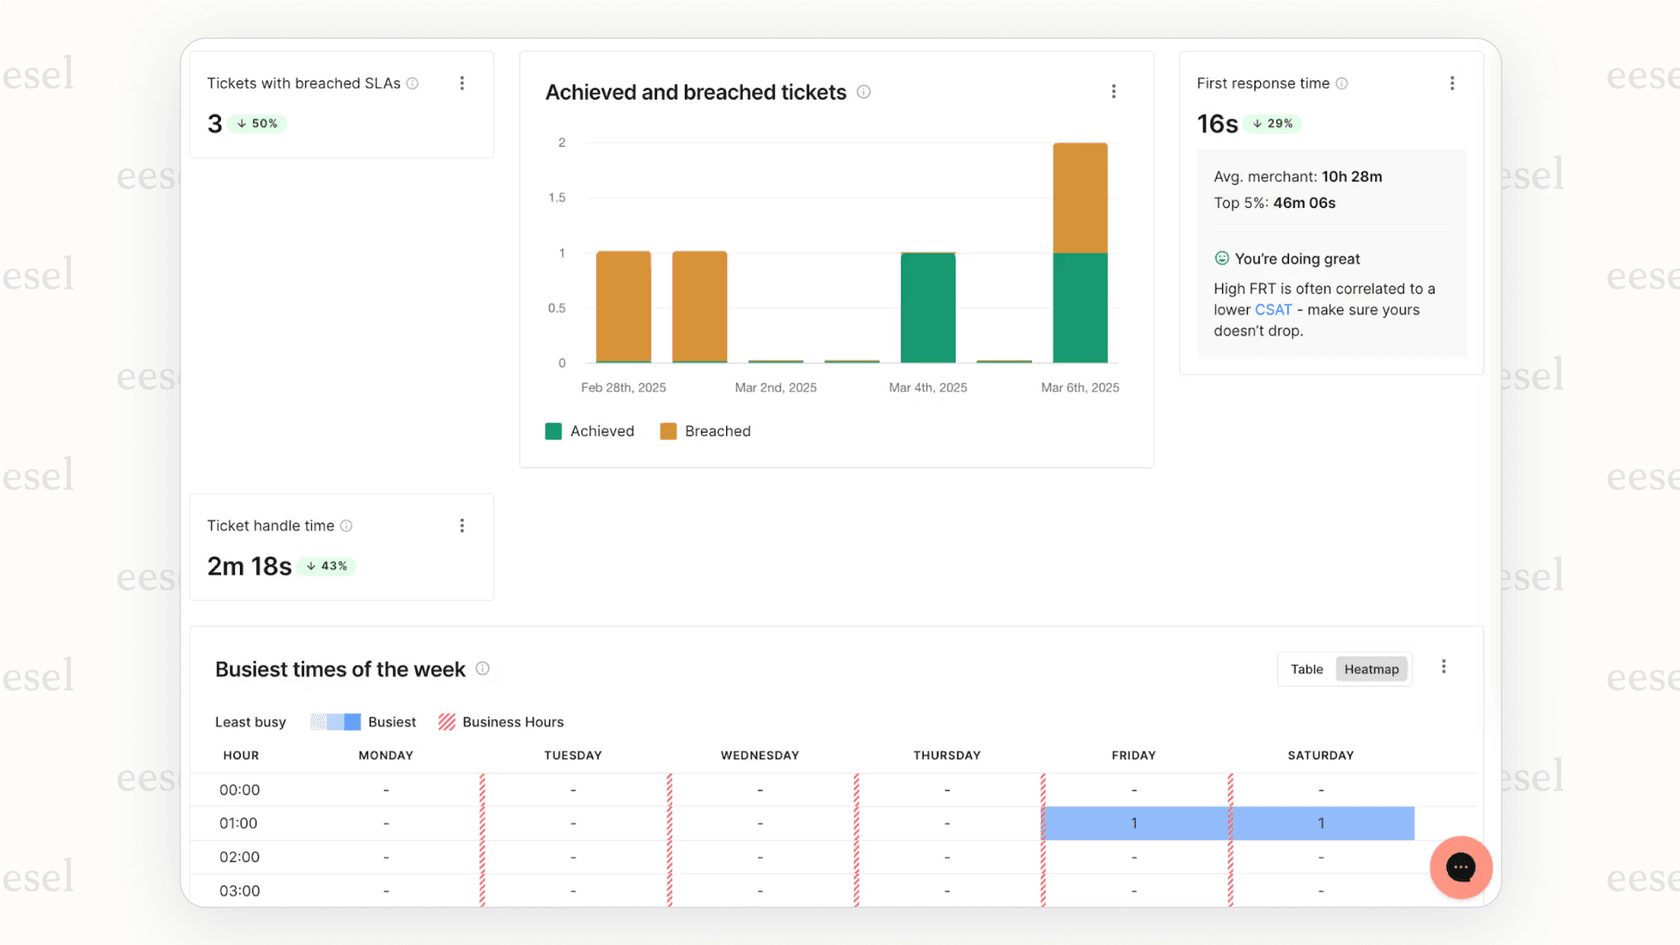Open the Tickets with breached SLAs card menu

(462, 83)
